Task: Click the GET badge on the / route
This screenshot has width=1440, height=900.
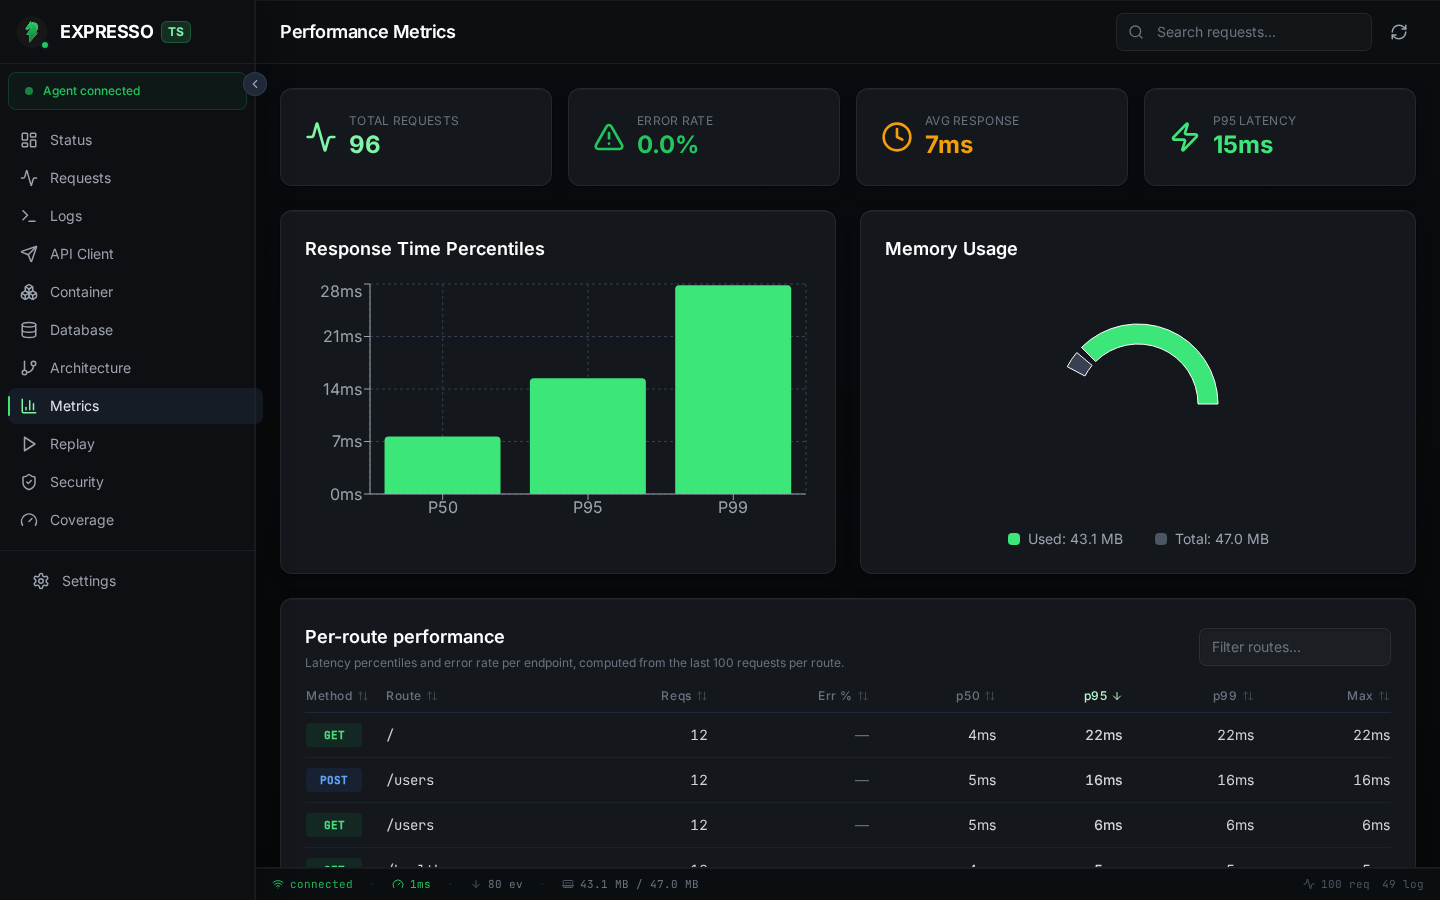Action: tap(334, 735)
